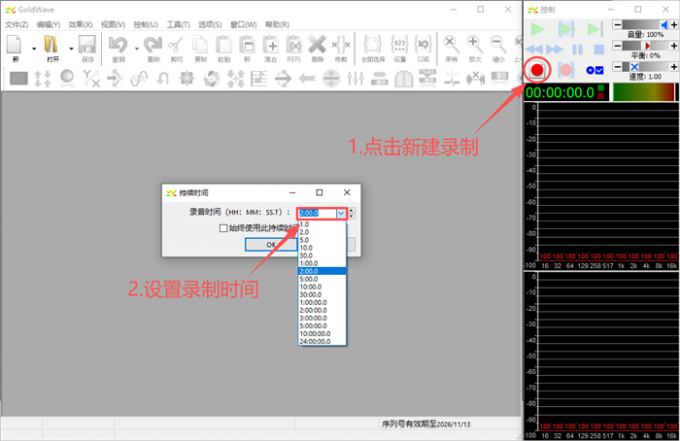
Task: Click OK in the 持续时间 dialog
Action: (271, 245)
